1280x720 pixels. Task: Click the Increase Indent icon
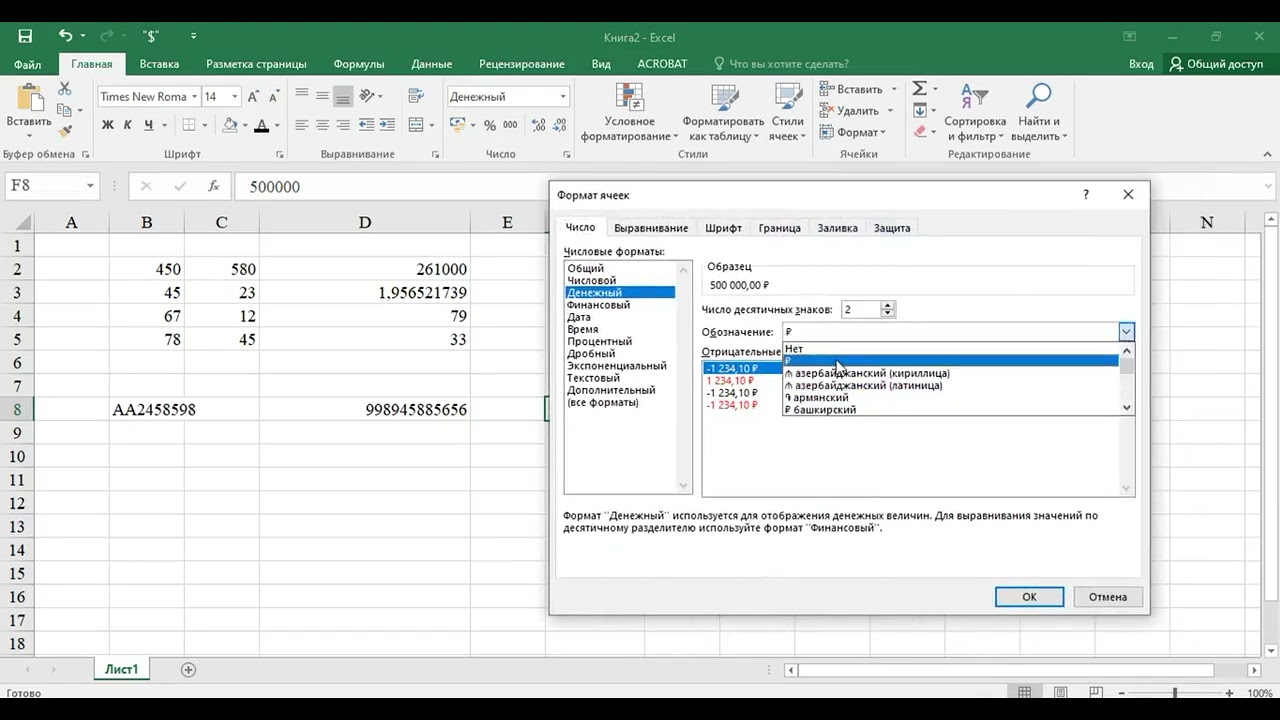coord(389,125)
